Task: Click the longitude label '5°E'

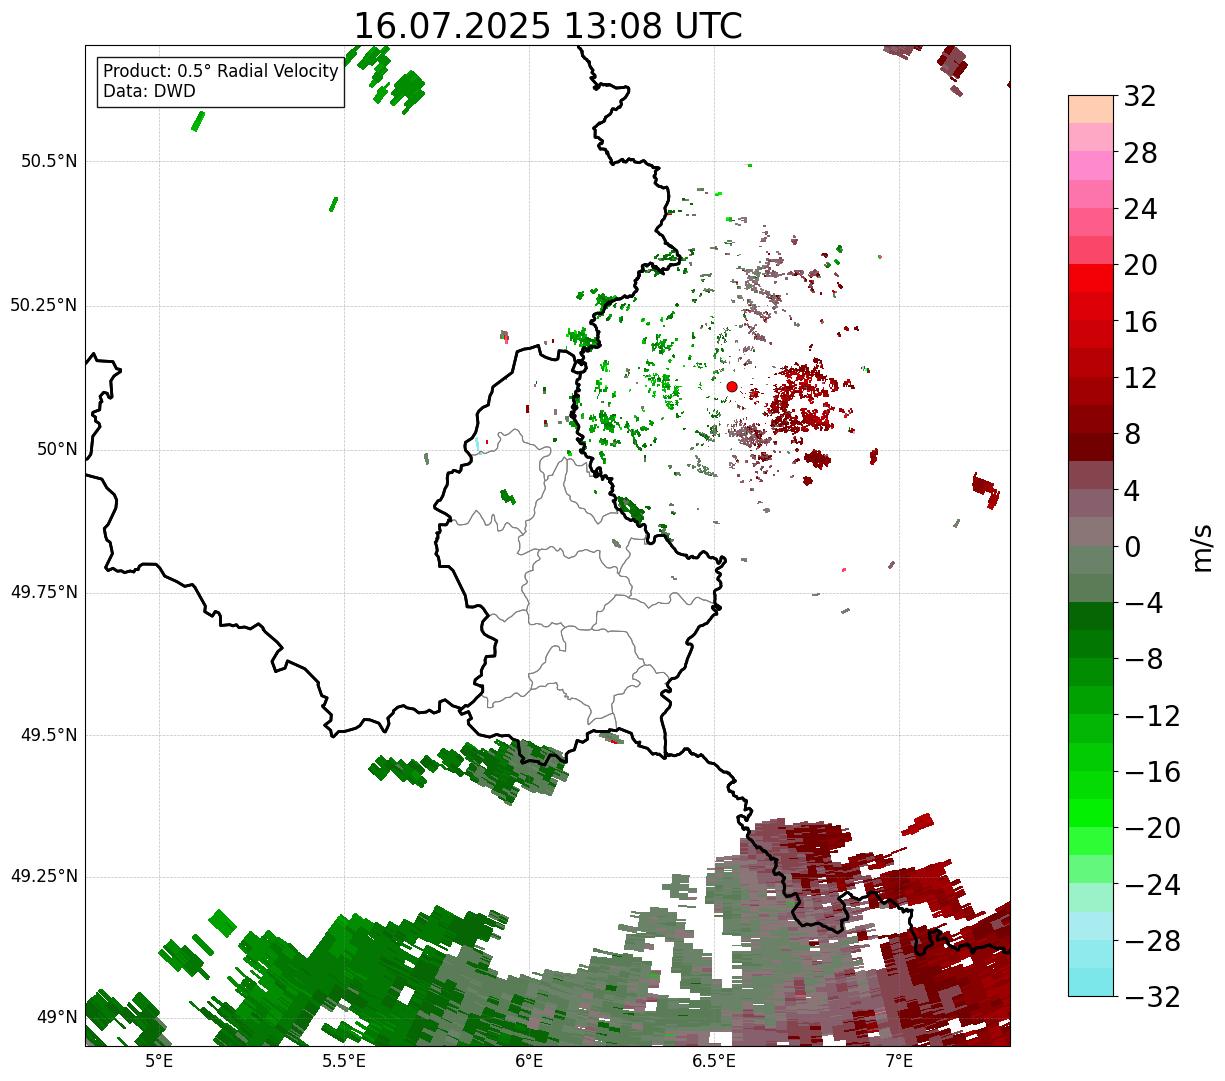Action: click(x=159, y=1061)
